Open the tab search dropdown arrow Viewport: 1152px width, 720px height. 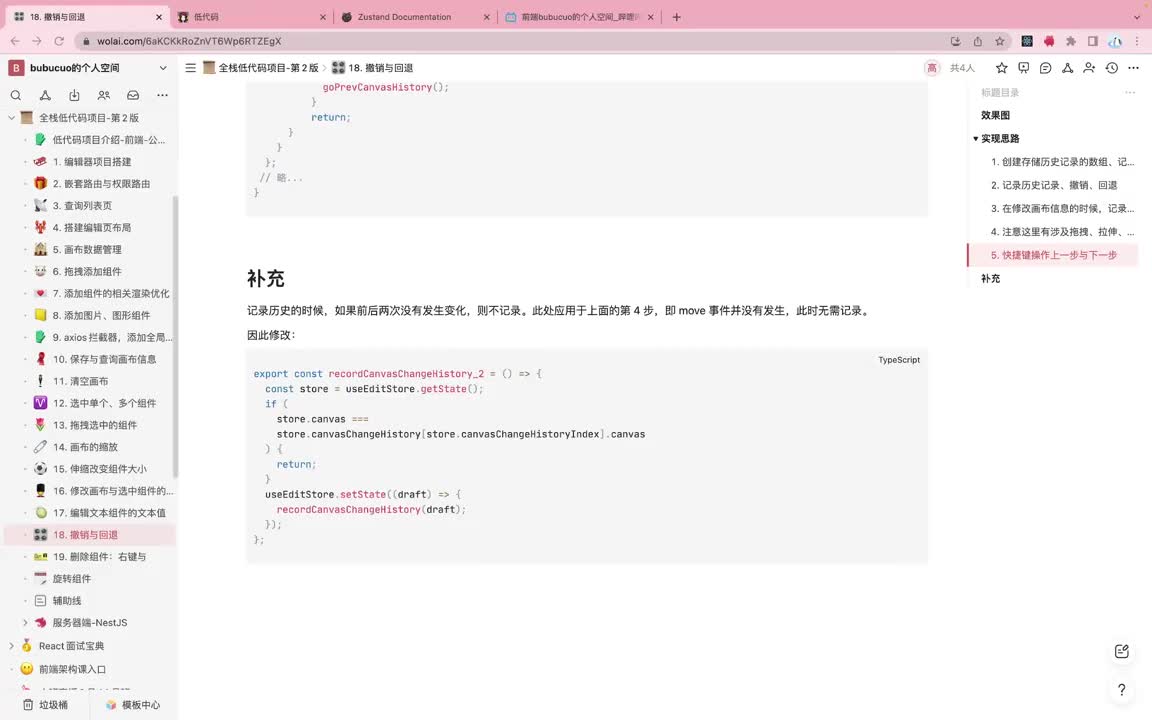[1137, 17]
